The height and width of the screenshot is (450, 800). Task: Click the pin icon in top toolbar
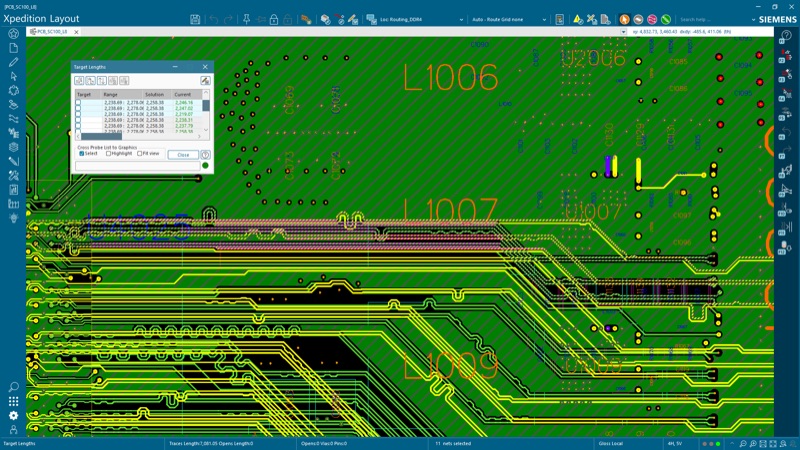pyautogui.click(x=246, y=19)
